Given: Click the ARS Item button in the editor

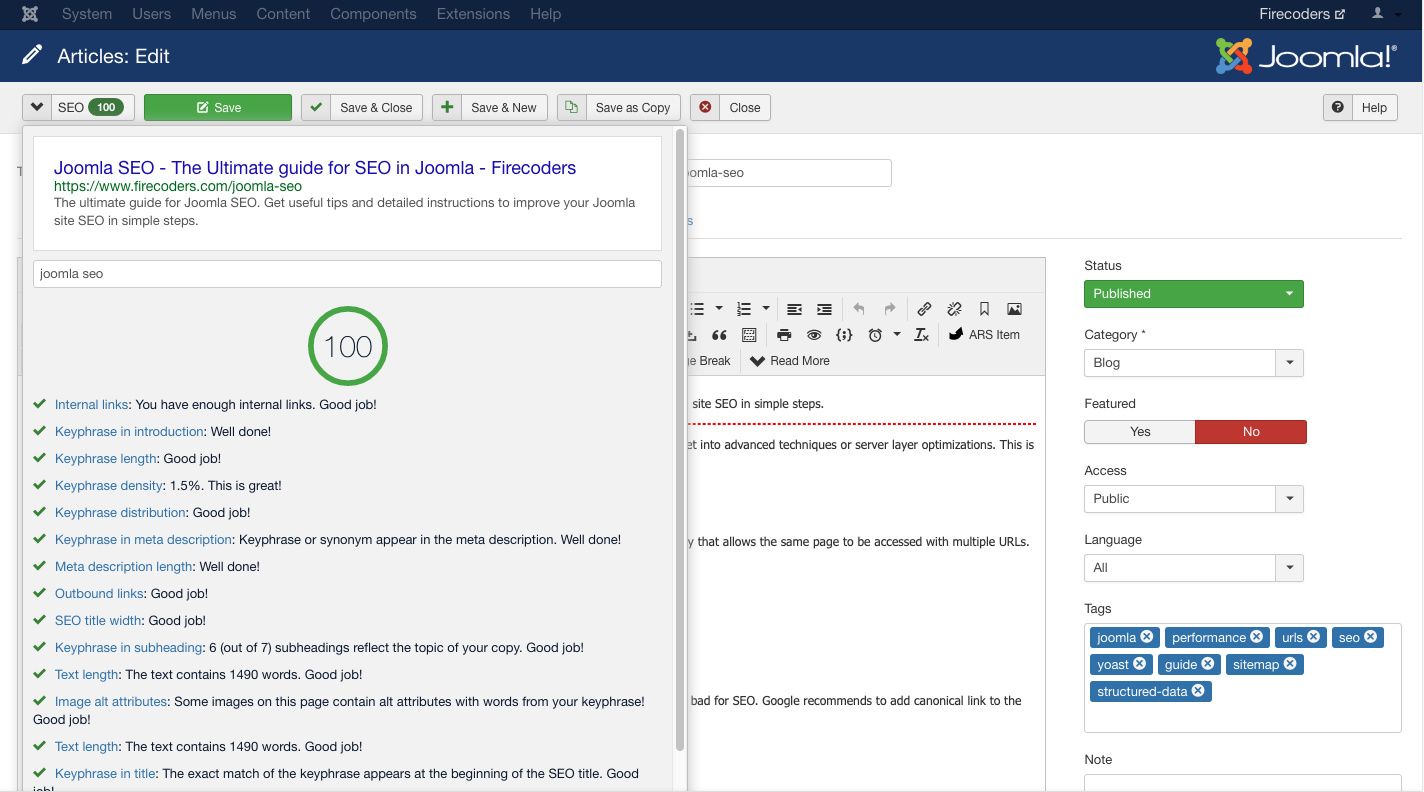Looking at the screenshot, I should pyautogui.click(x=984, y=335).
